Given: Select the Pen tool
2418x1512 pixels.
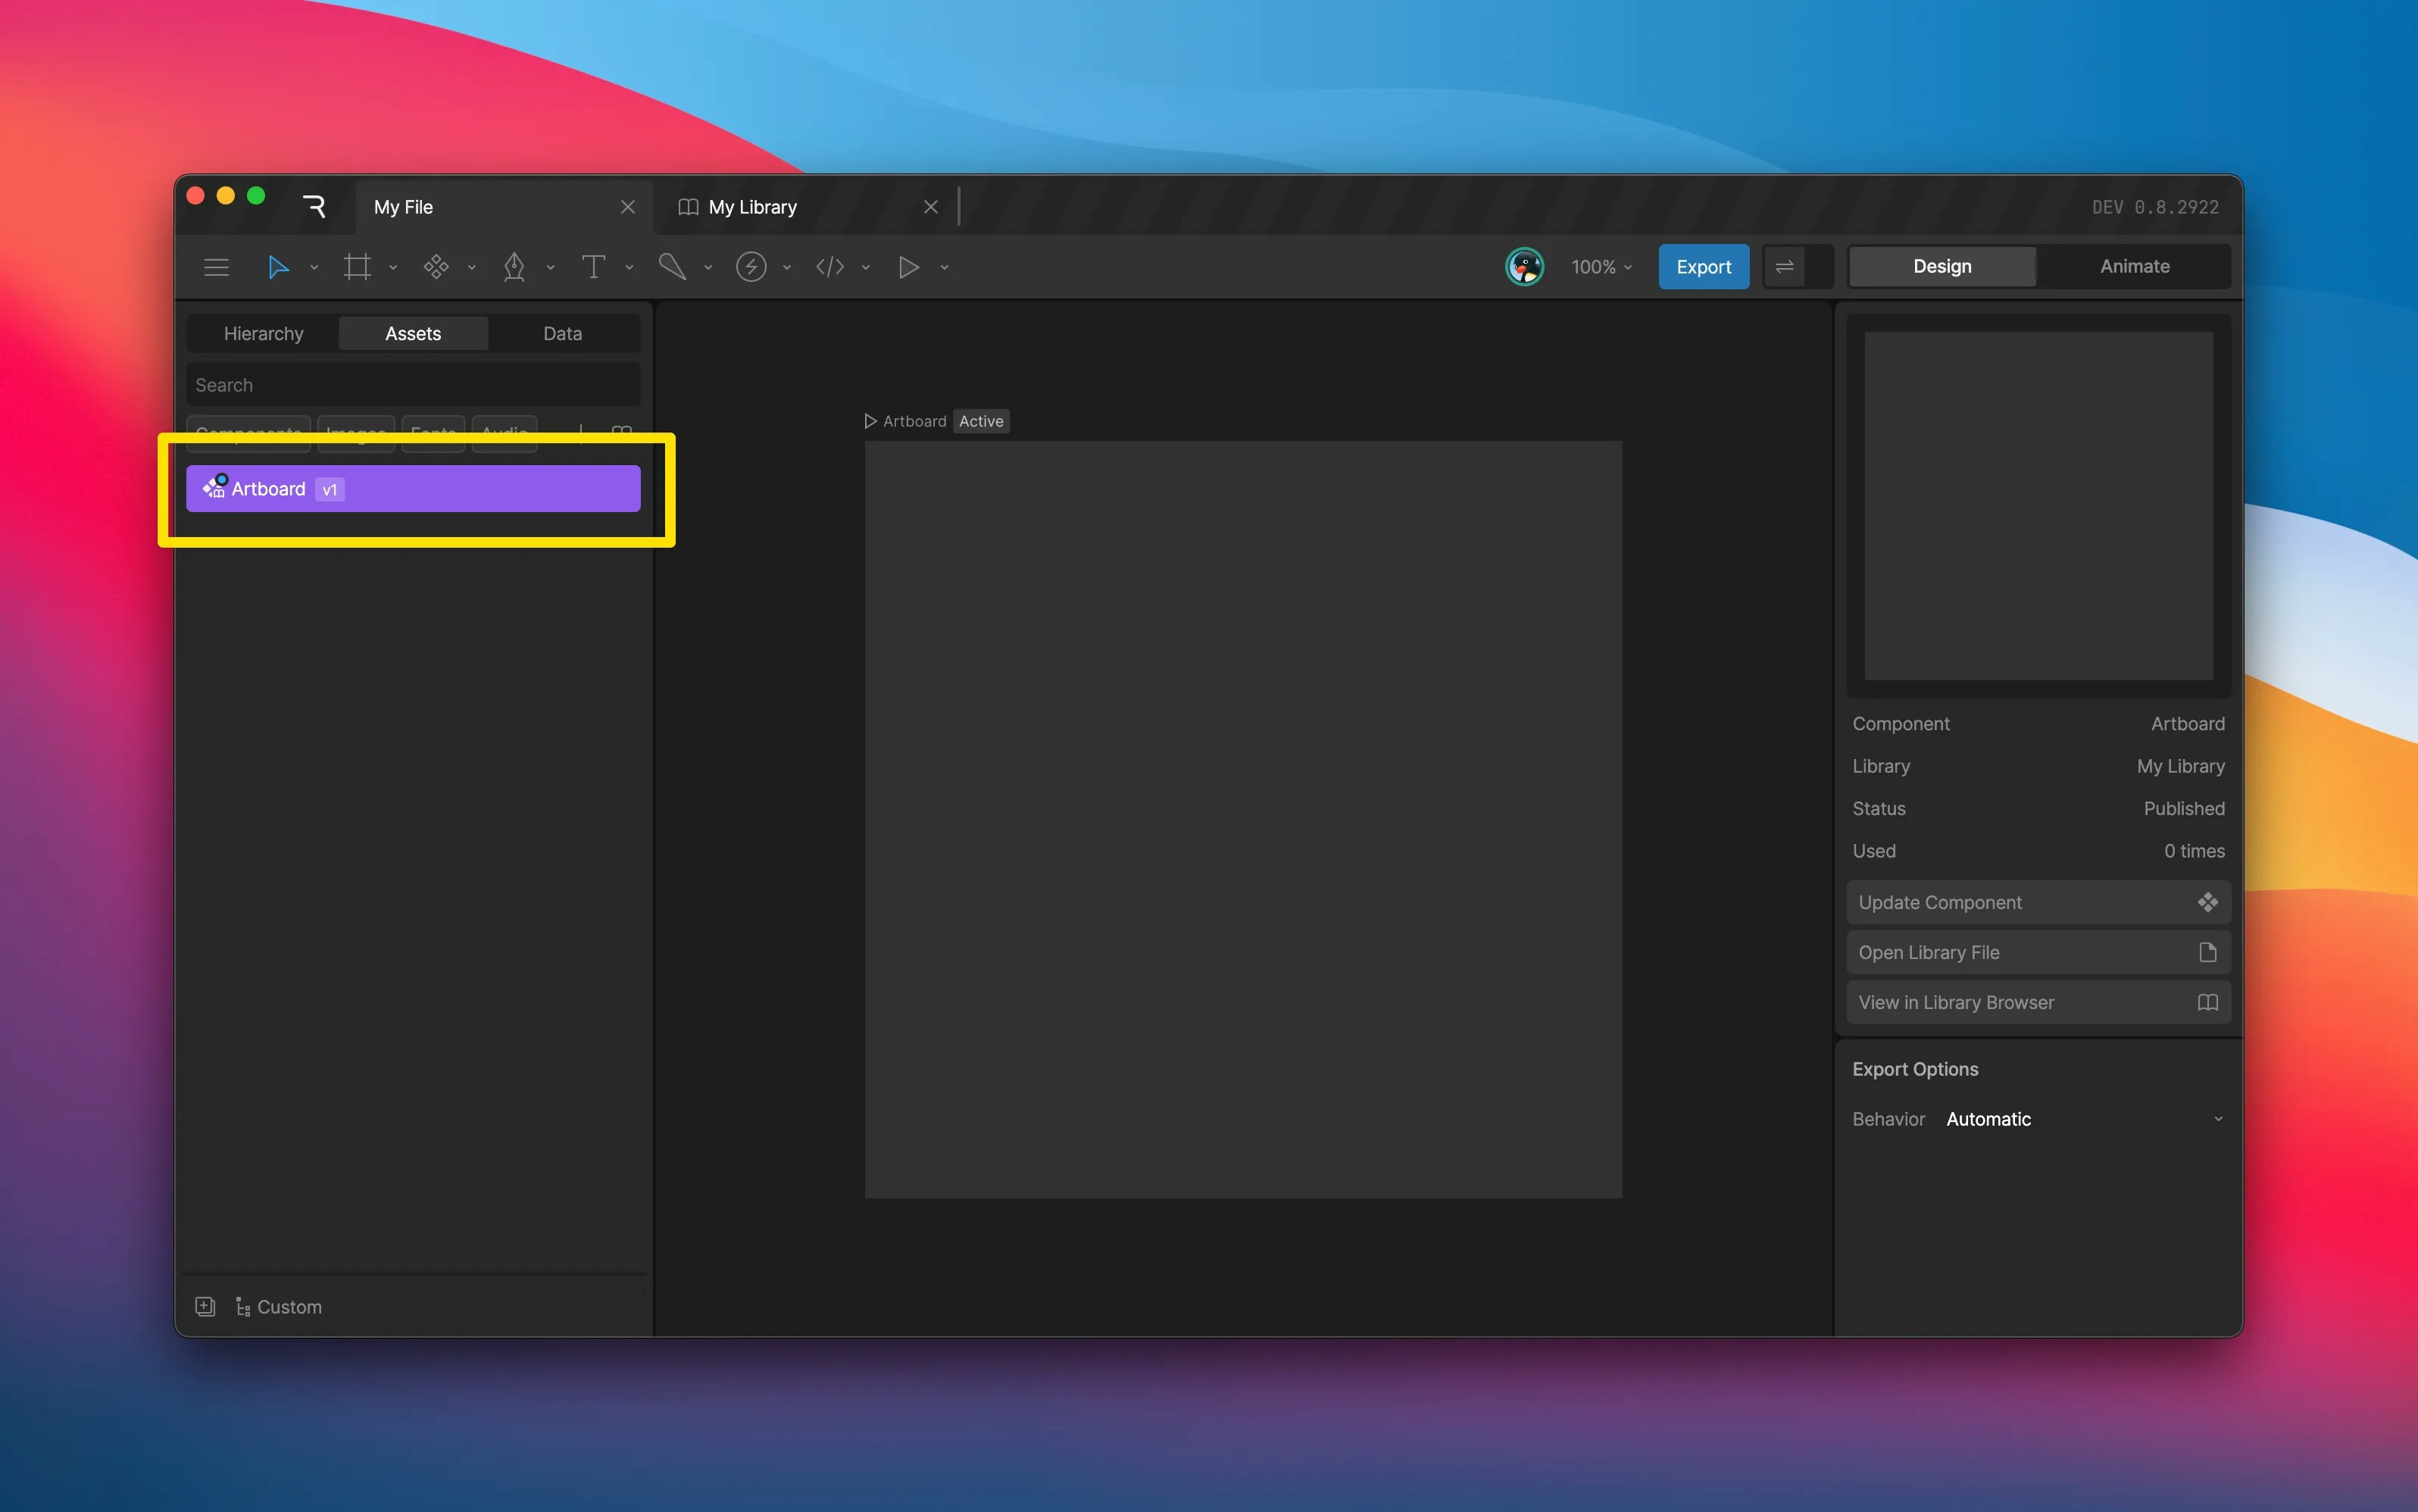Looking at the screenshot, I should tap(514, 267).
